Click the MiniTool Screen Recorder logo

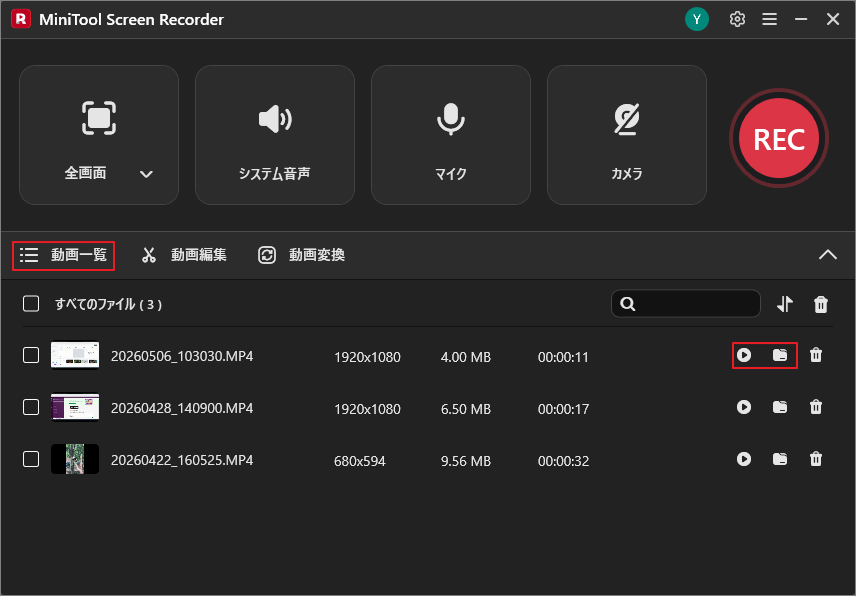21,19
